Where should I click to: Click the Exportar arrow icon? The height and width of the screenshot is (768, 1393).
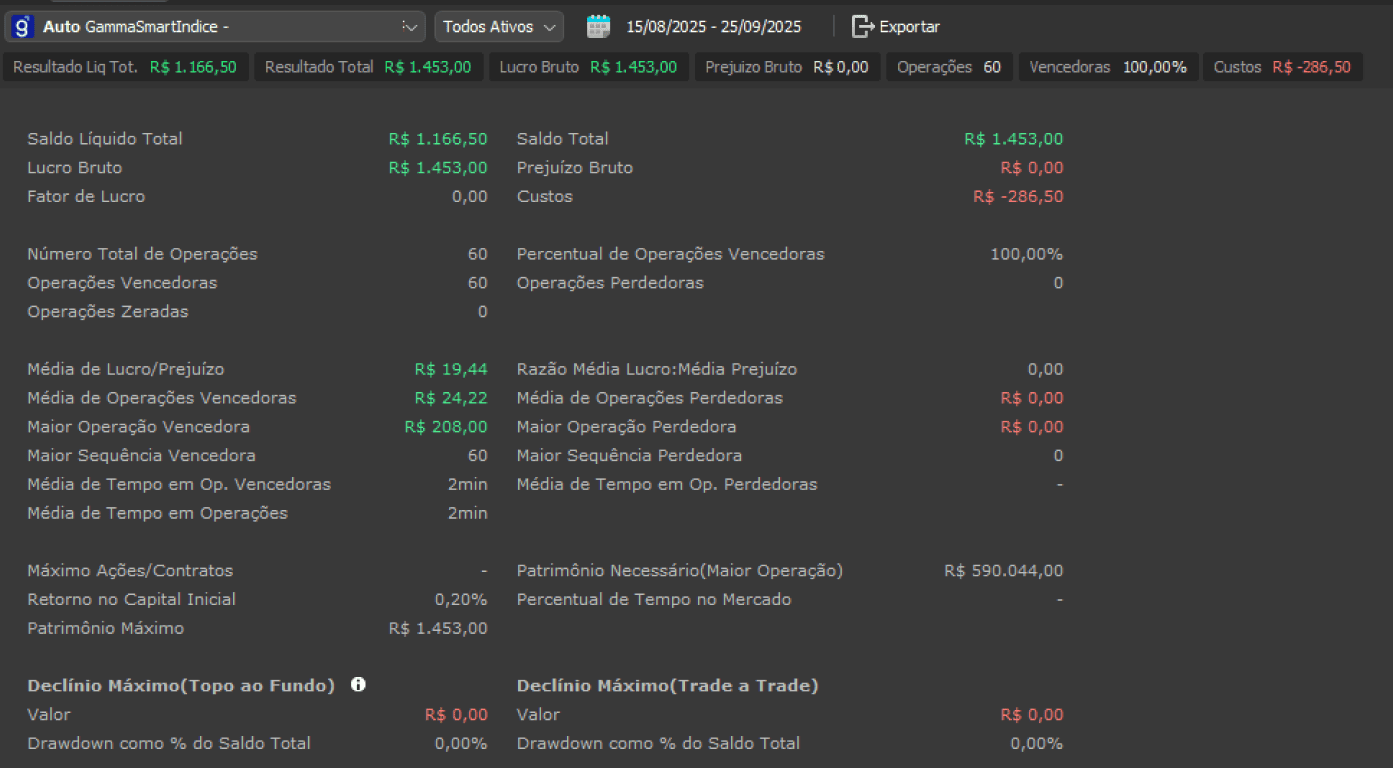coord(862,27)
